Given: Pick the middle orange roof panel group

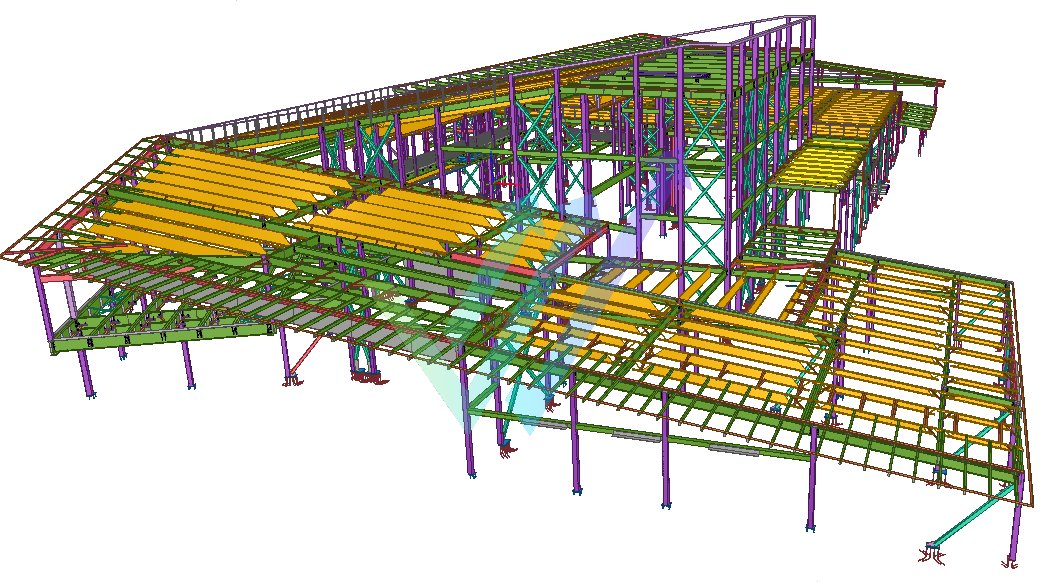Looking at the screenshot, I should (400, 218).
